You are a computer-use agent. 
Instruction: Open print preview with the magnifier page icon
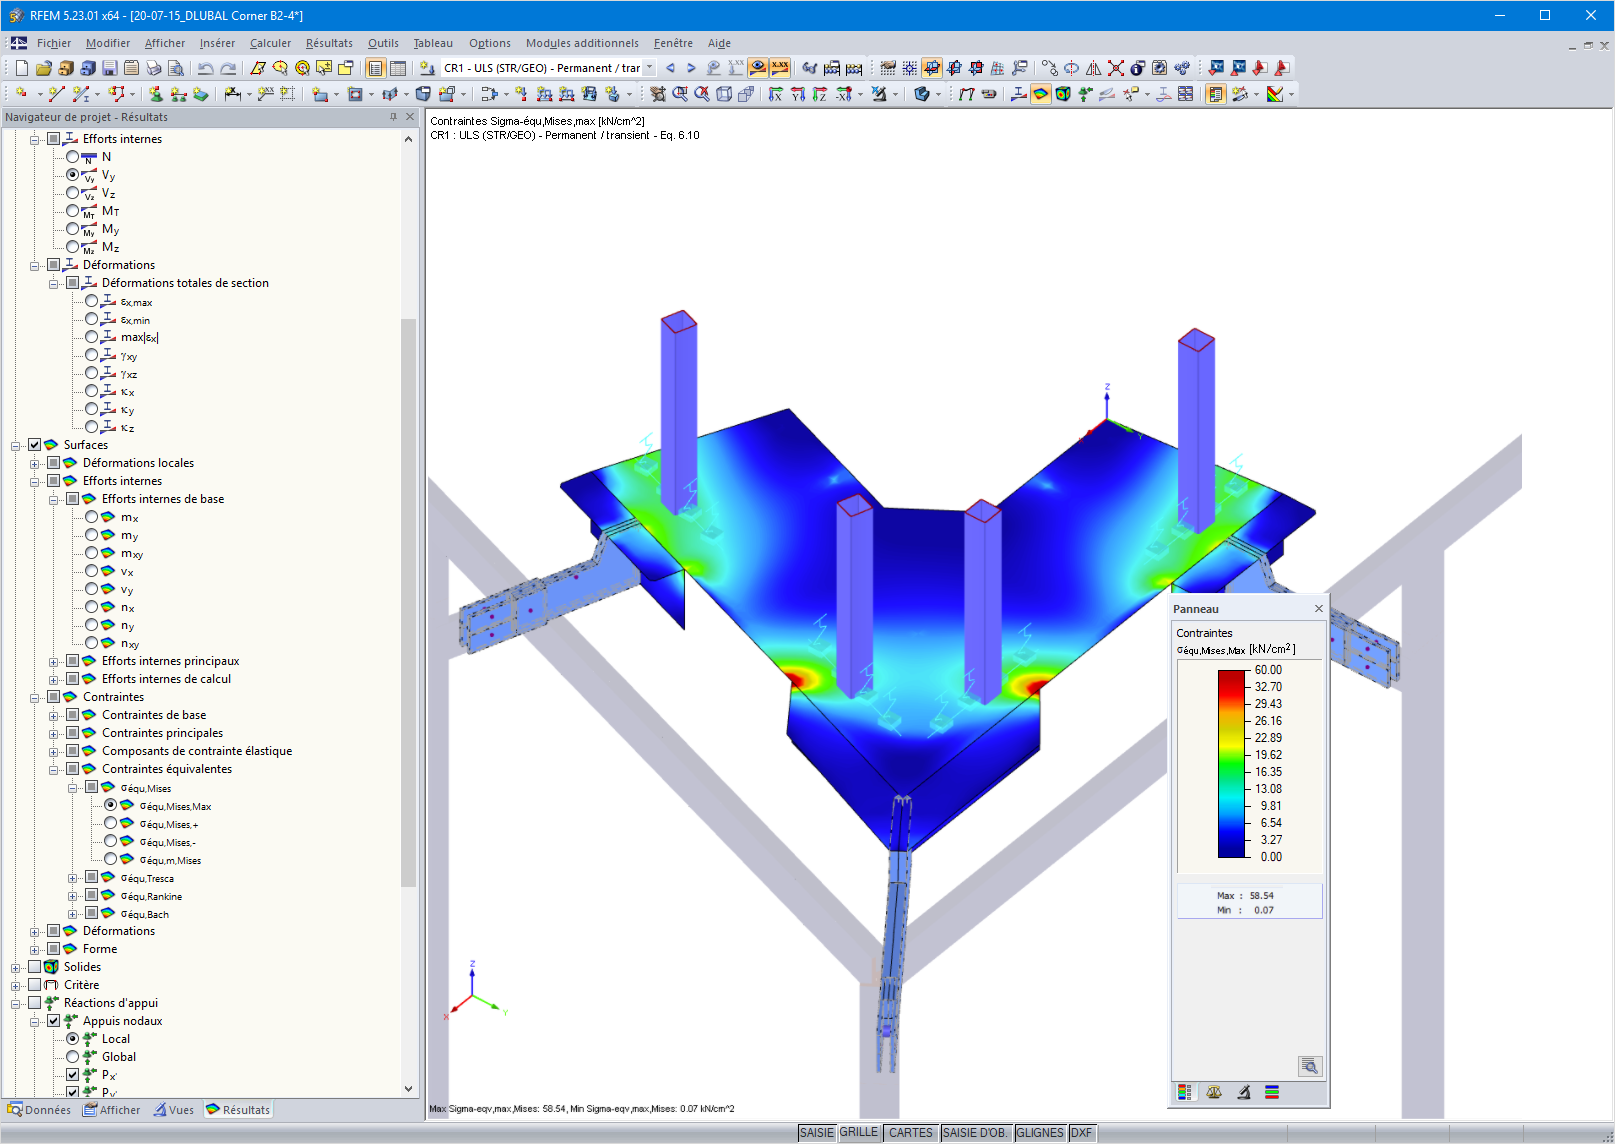(x=176, y=68)
